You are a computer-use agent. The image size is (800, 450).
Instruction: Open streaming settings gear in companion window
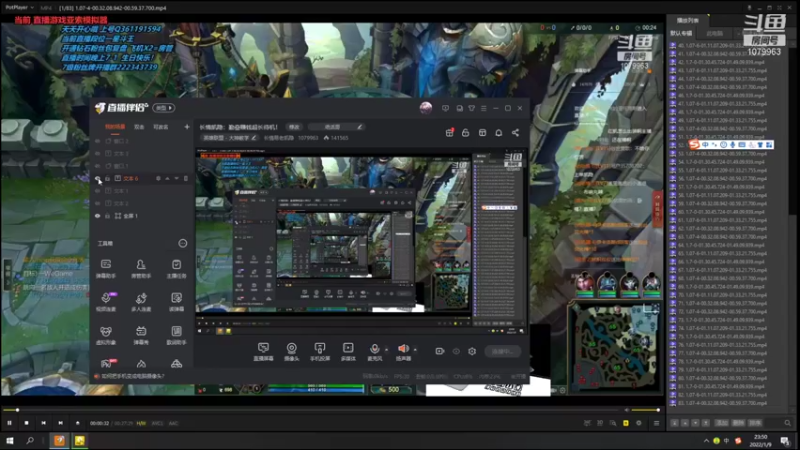point(472,351)
